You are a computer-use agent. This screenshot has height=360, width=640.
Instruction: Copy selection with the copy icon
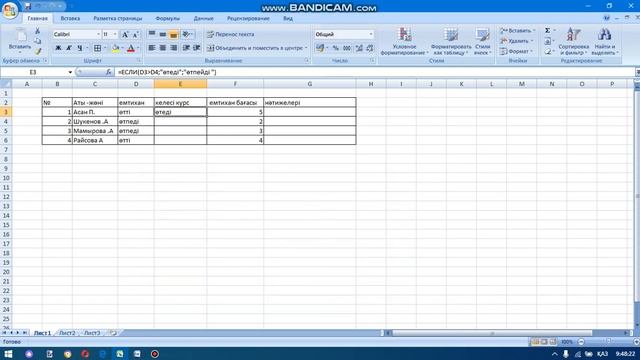[38, 41]
